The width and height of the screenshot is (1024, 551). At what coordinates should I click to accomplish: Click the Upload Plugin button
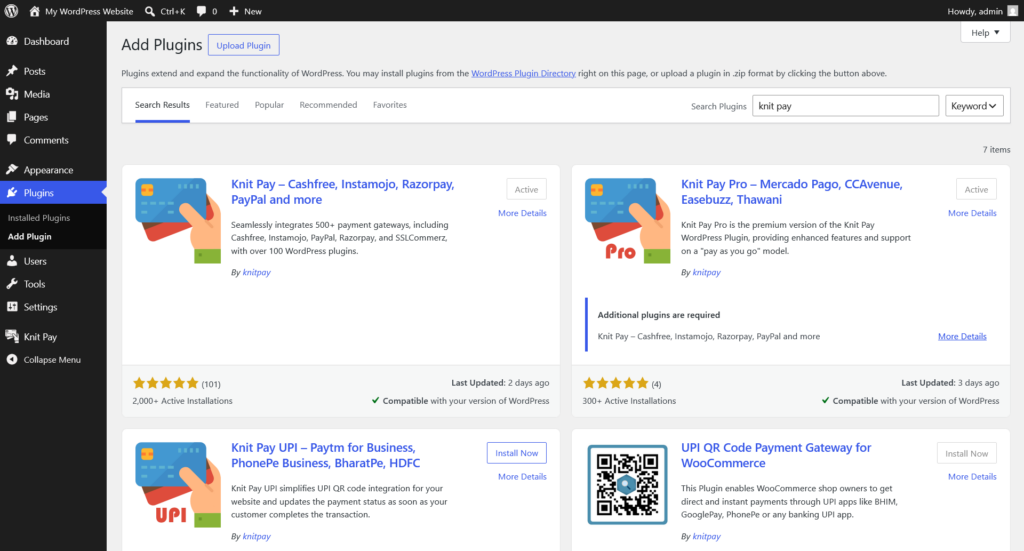pos(244,45)
